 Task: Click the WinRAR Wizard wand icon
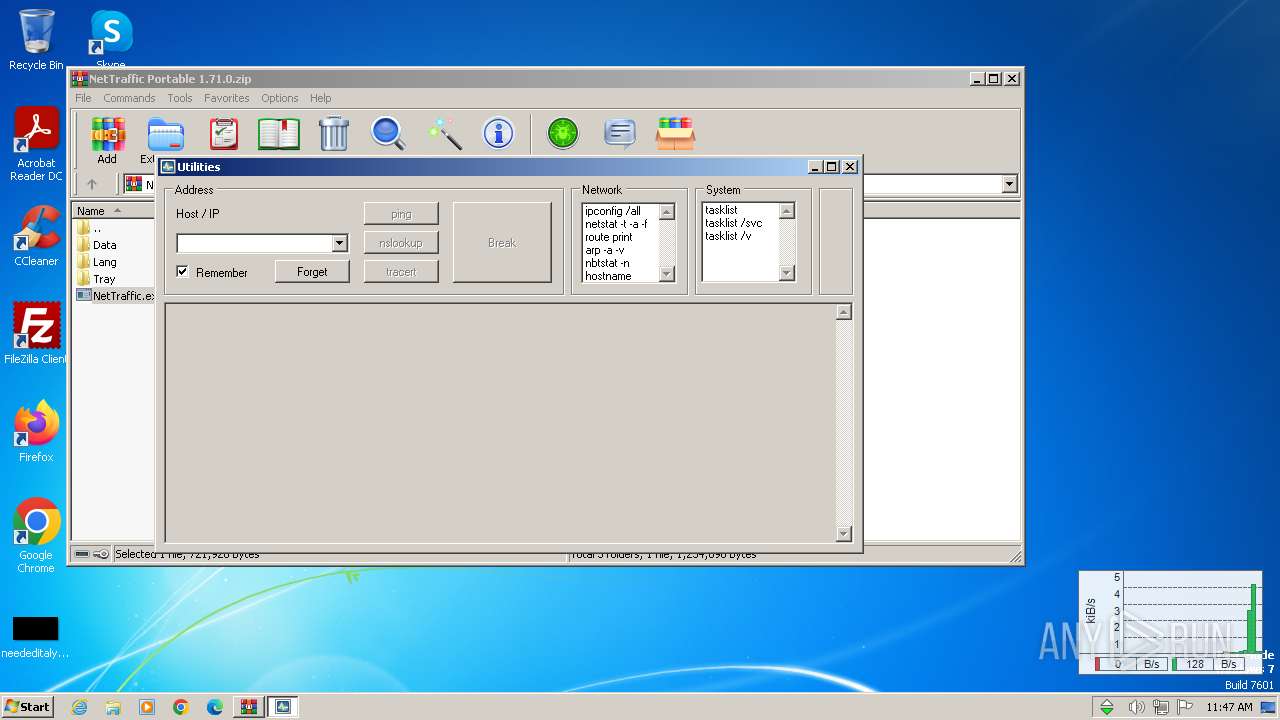click(x=444, y=133)
